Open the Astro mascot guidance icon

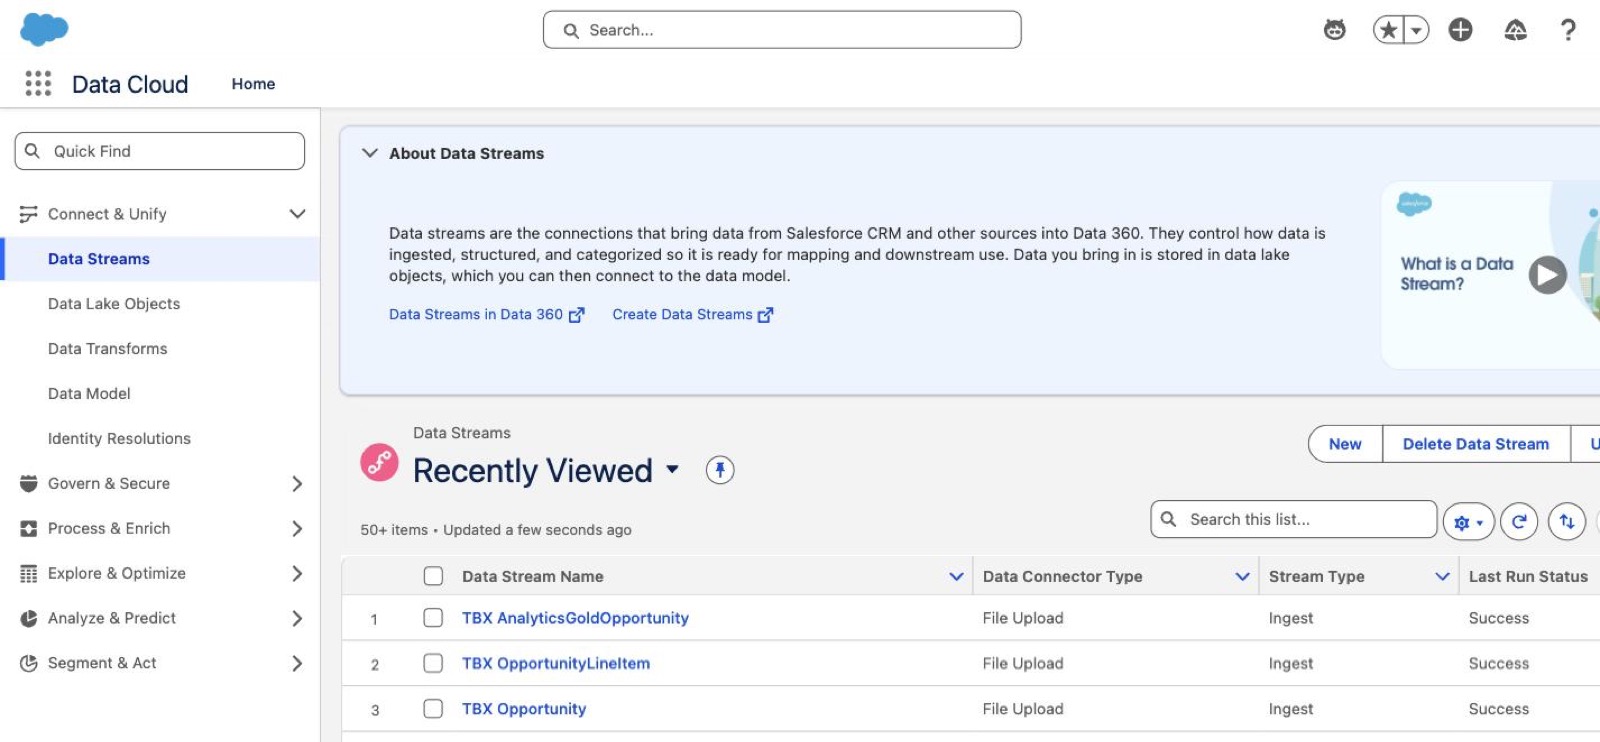click(x=1335, y=30)
